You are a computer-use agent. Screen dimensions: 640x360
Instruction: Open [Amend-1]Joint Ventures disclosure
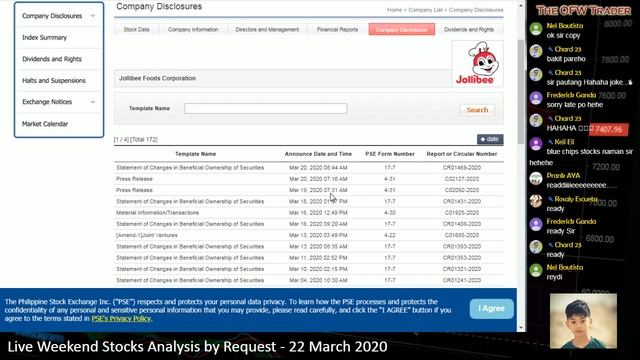[x=147, y=236]
